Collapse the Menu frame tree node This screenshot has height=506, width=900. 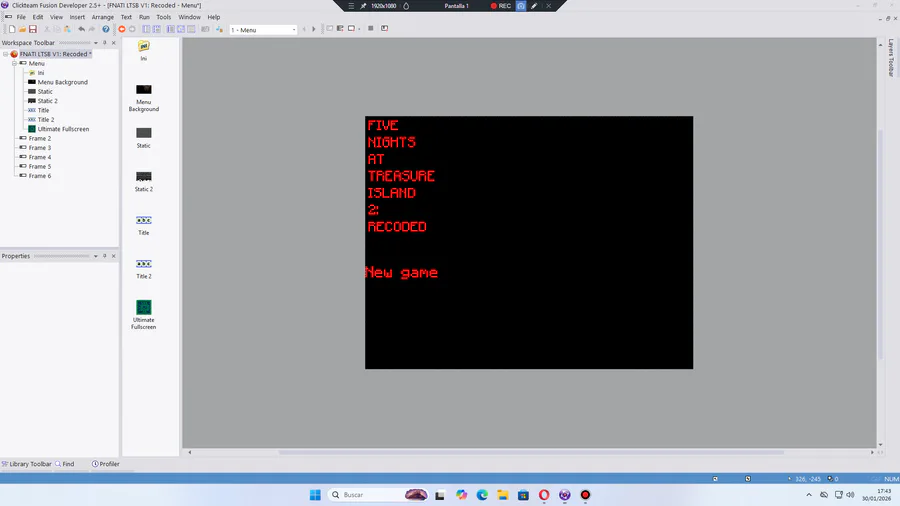tap(15, 63)
